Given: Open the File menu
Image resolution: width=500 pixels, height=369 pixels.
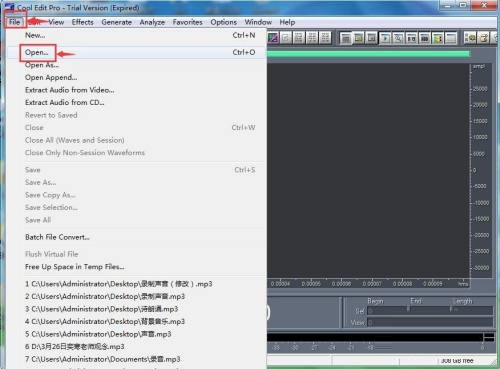Looking at the screenshot, I should point(15,22).
